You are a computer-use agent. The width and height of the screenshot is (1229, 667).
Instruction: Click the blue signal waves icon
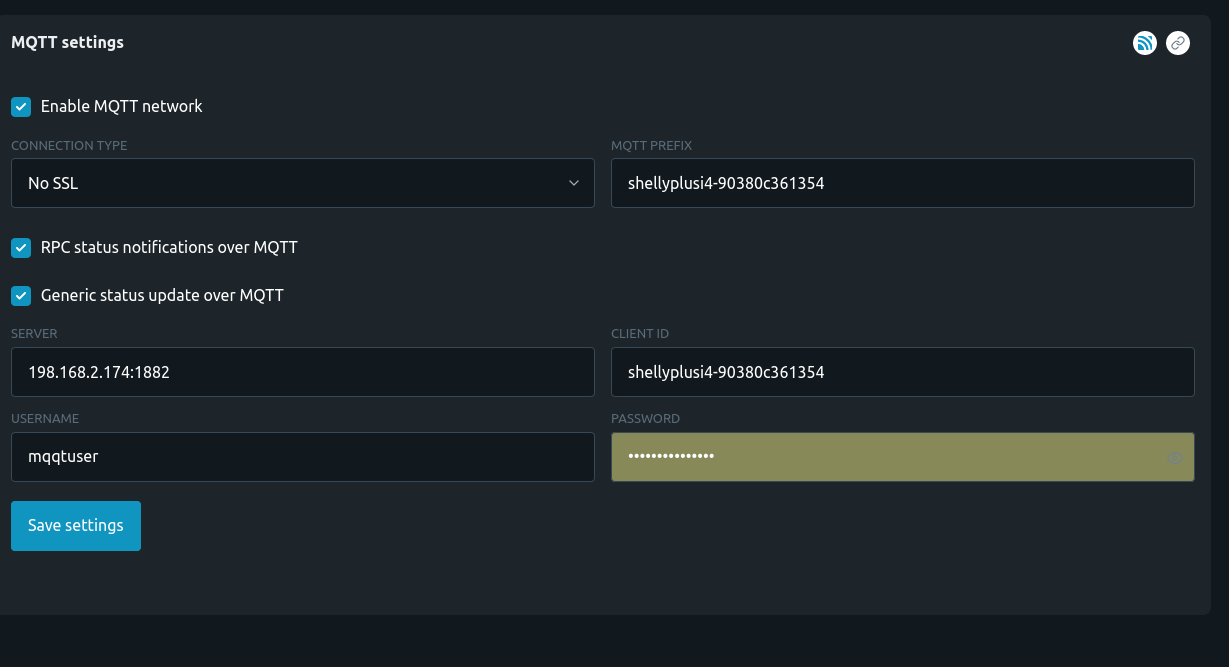click(x=1145, y=43)
